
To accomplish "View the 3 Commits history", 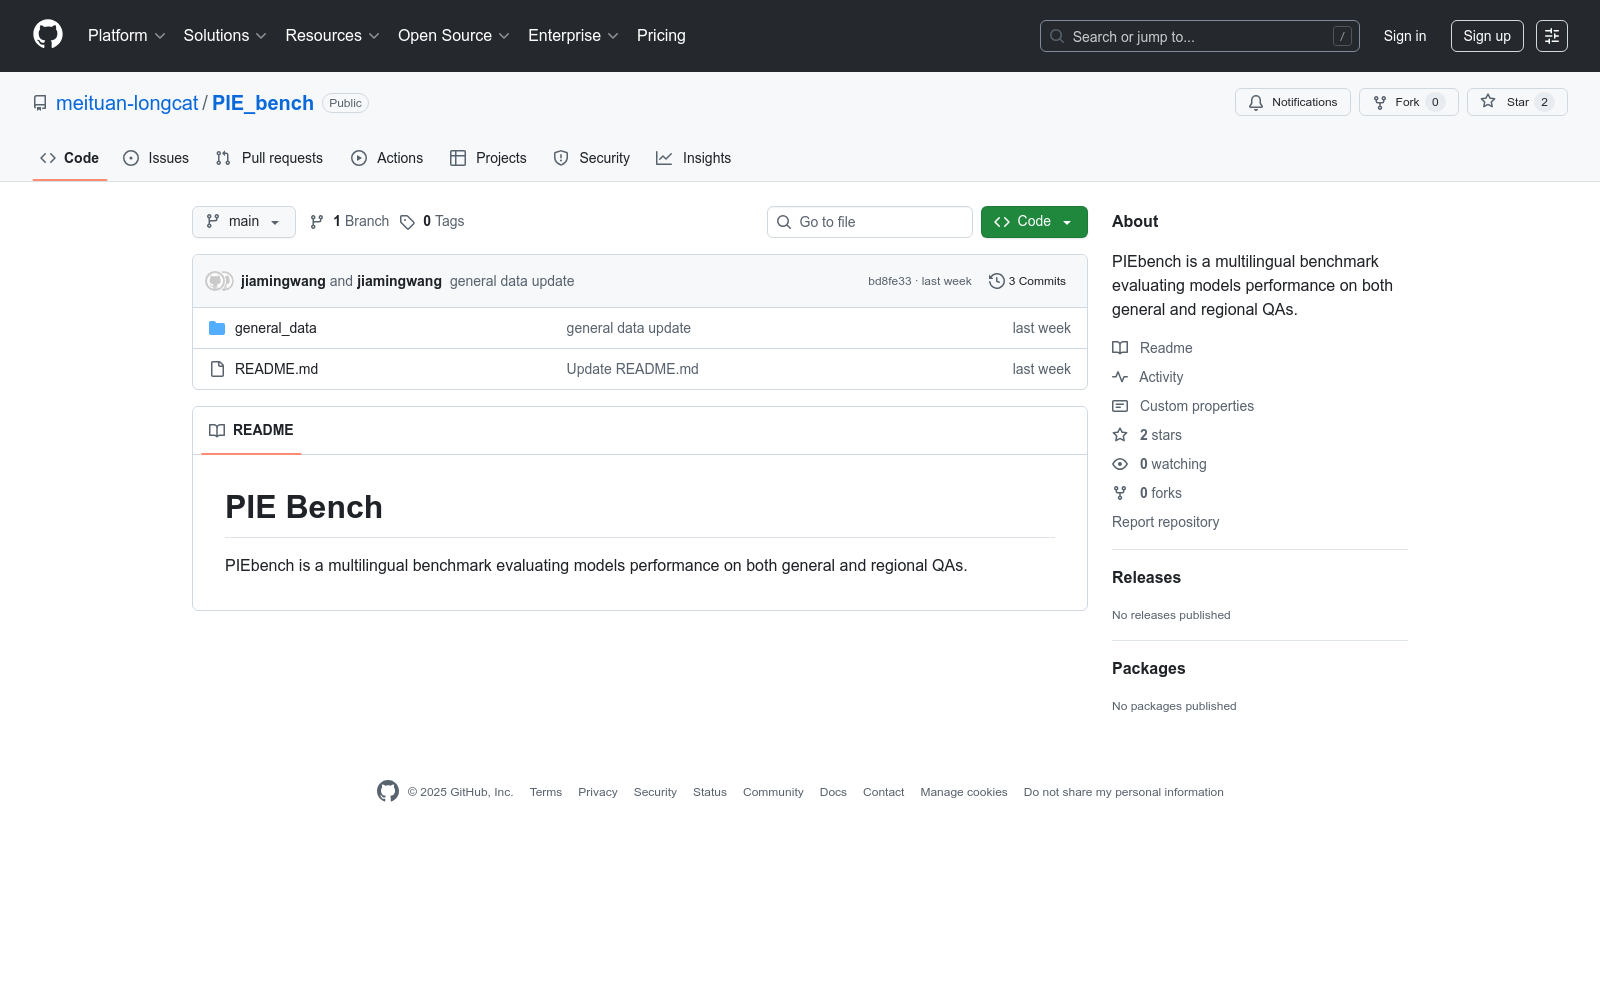I will point(1027,281).
